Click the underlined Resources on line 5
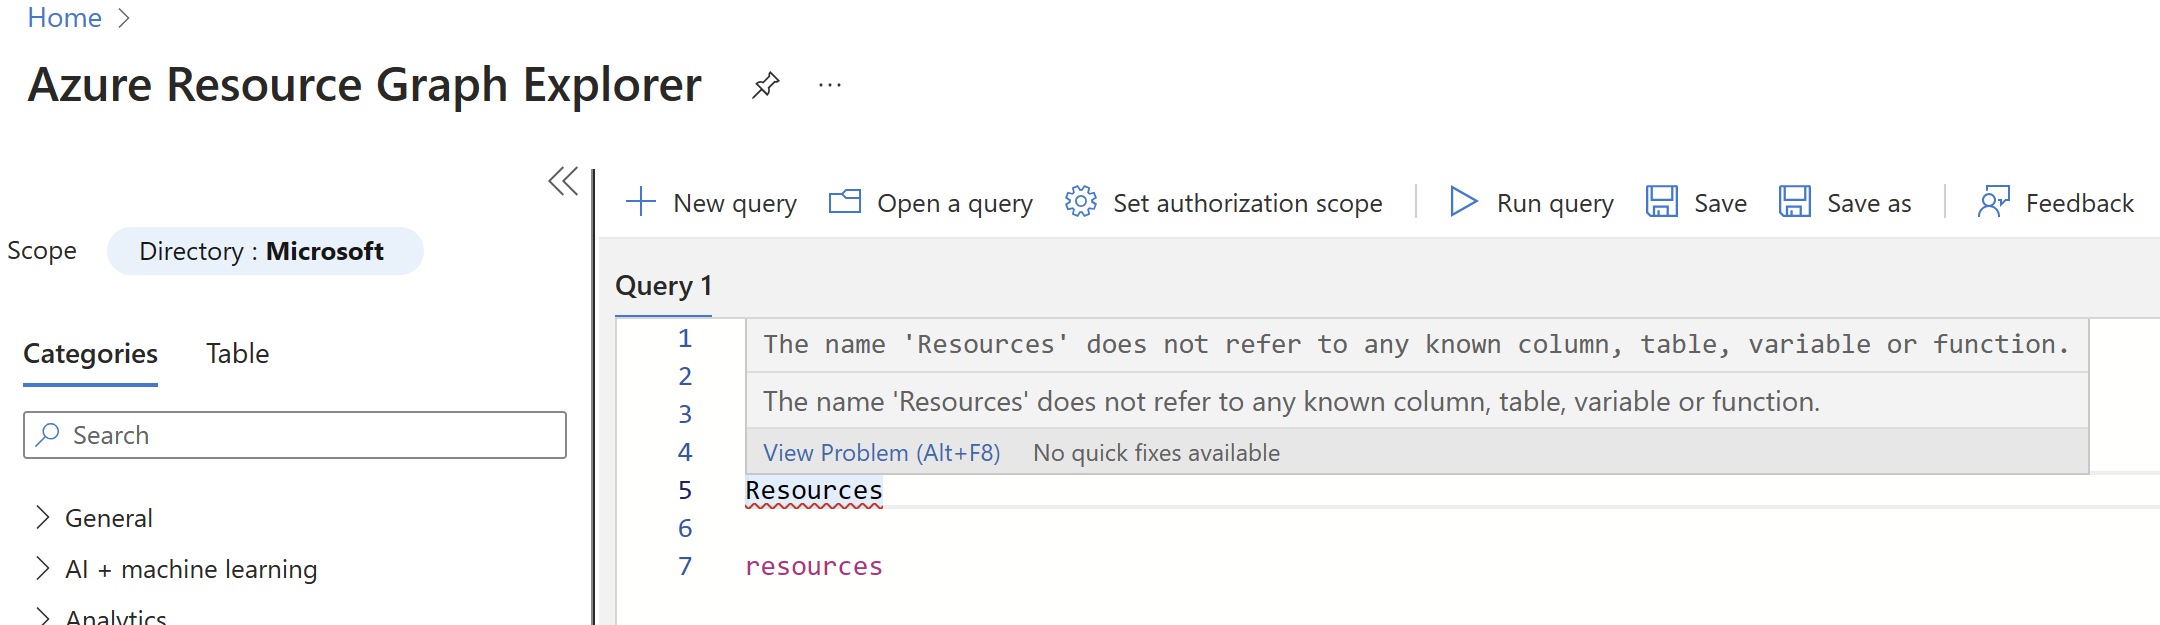Screen dimensions: 2160x625 (x=814, y=491)
